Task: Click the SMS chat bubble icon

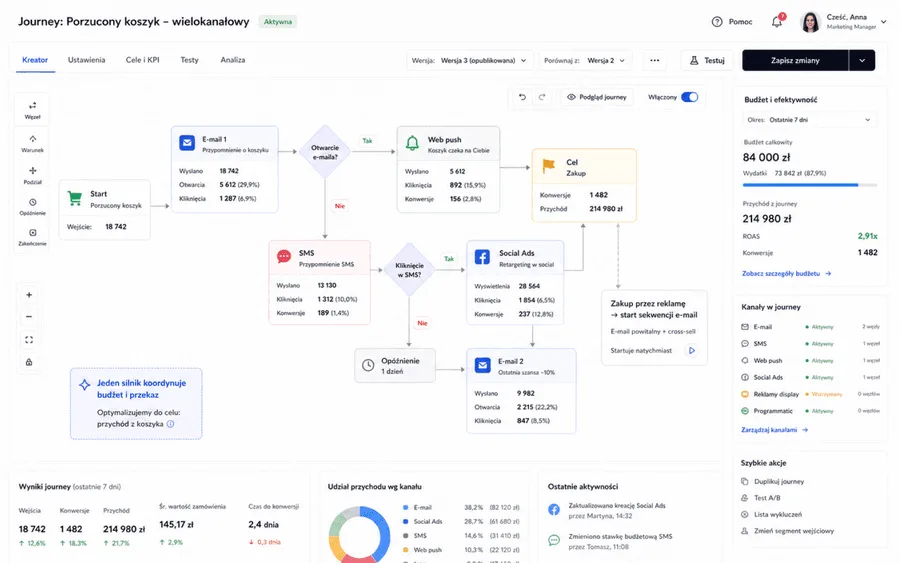Action: [x=284, y=257]
